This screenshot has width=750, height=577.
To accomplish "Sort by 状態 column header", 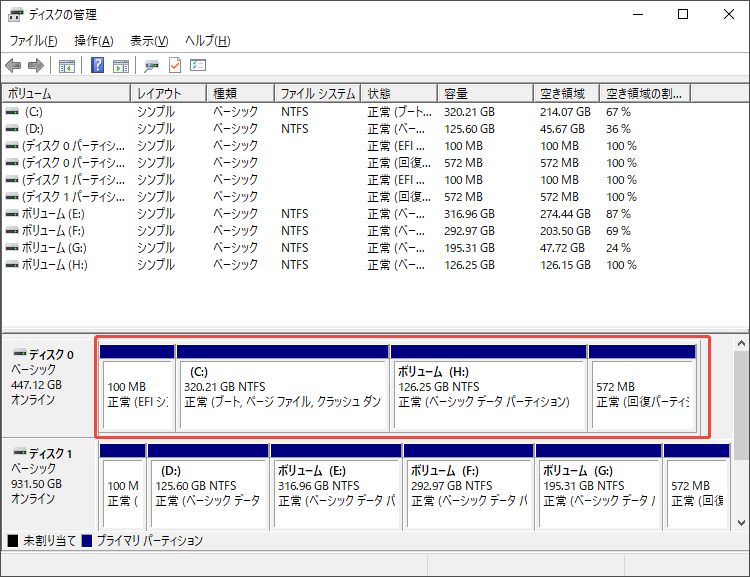I will 399,93.
